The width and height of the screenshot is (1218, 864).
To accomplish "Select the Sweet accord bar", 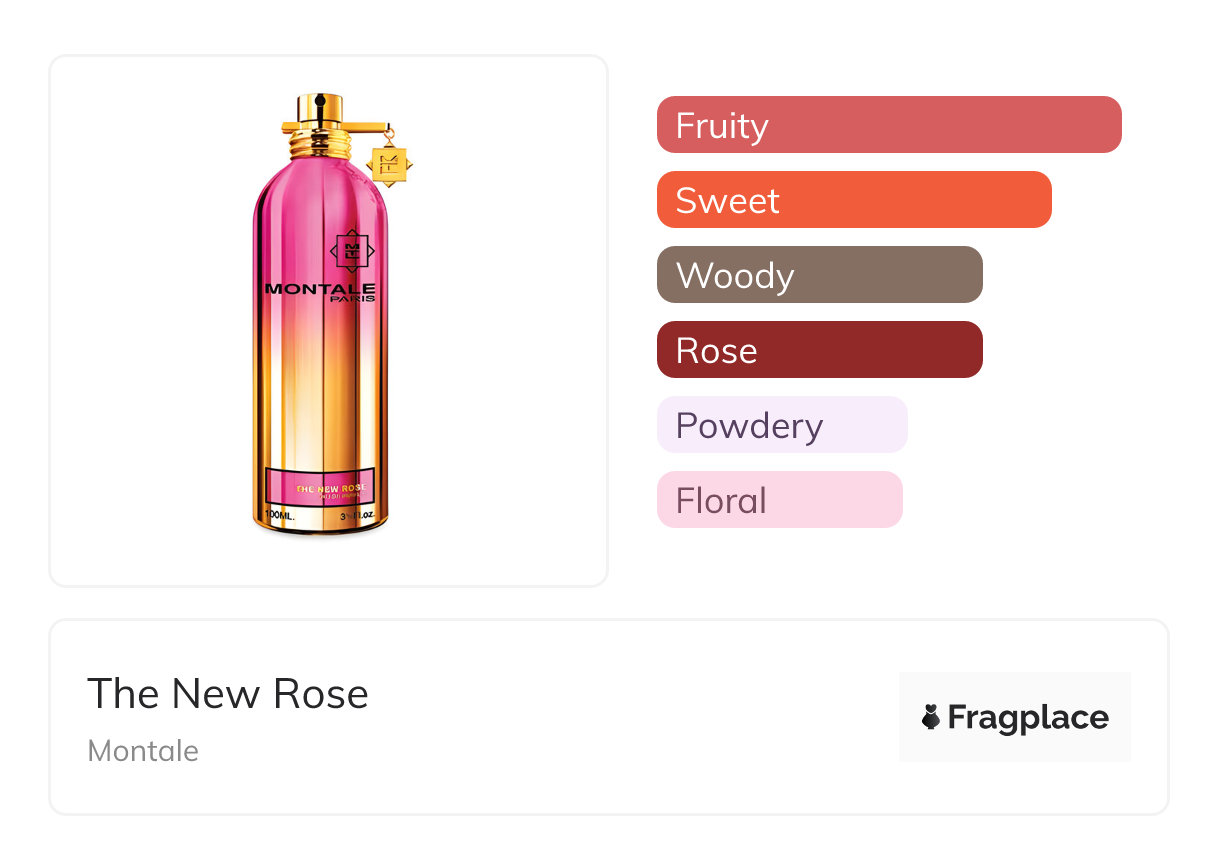I will [854, 200].
